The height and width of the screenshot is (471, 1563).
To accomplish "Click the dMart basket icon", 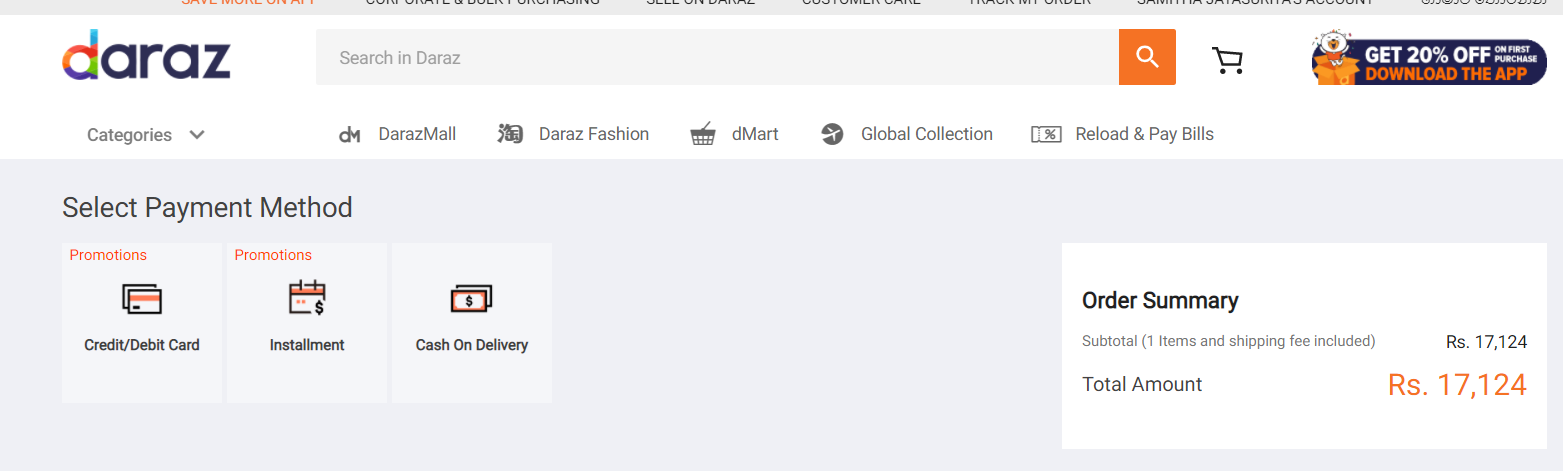I will pos(703,134).
